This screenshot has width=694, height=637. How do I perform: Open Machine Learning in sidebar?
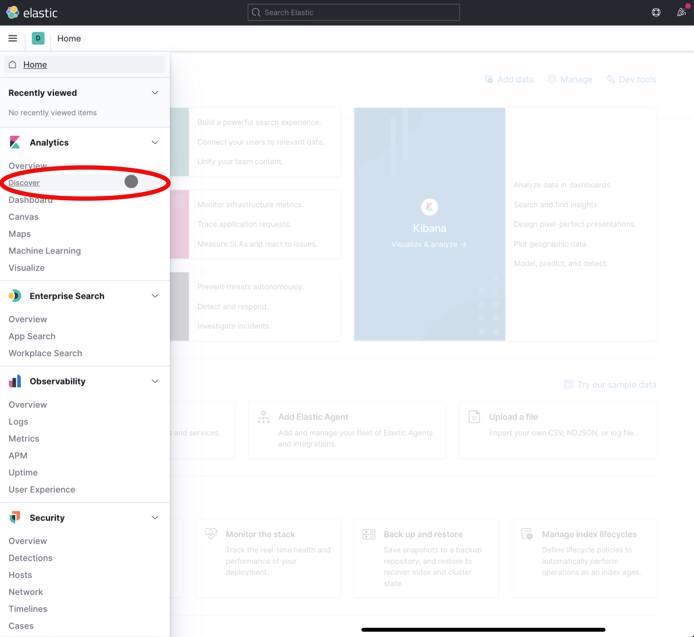point(45,251)
